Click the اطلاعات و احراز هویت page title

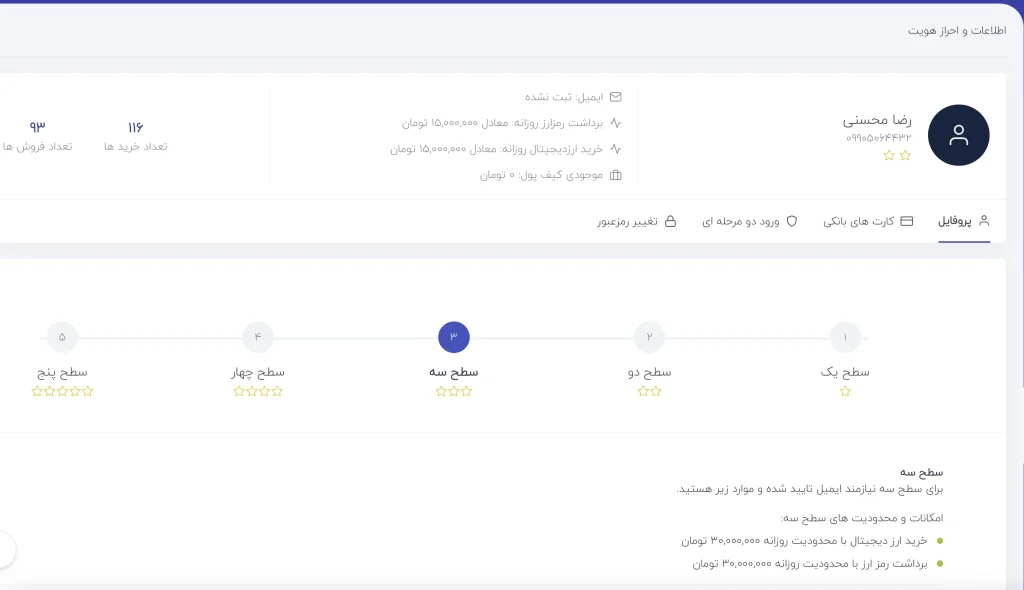(957, 31)
